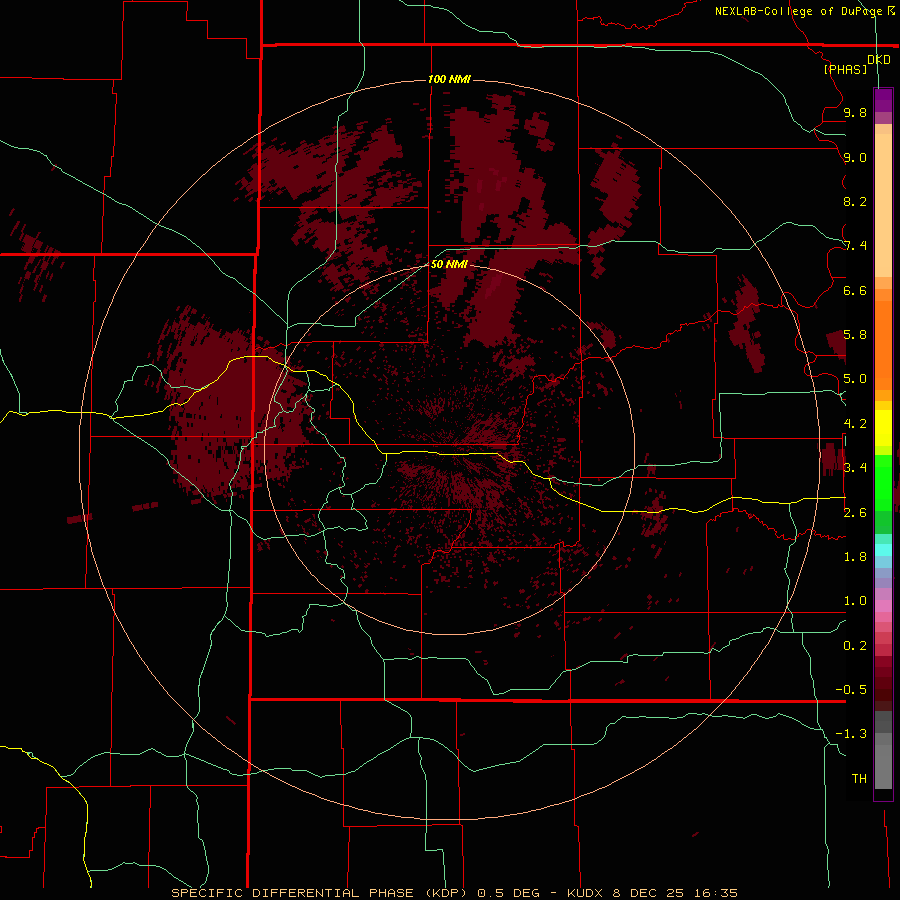Click the 50 NMI range ring label
900x900 pixels.
coord(449,264)
